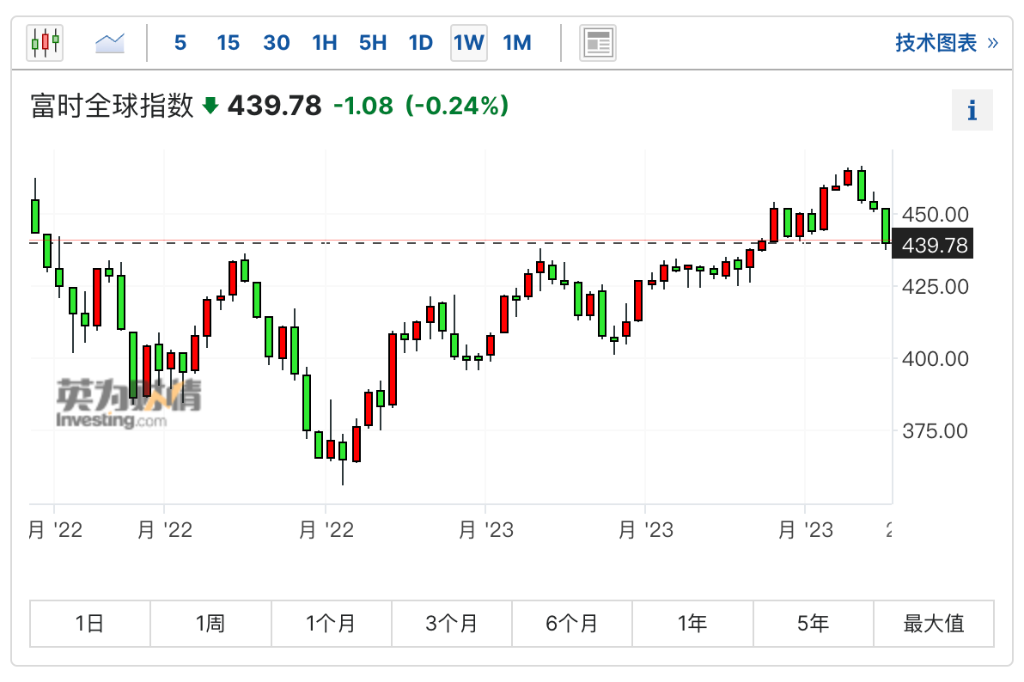Set range to 最大值

tap(934, 623)
